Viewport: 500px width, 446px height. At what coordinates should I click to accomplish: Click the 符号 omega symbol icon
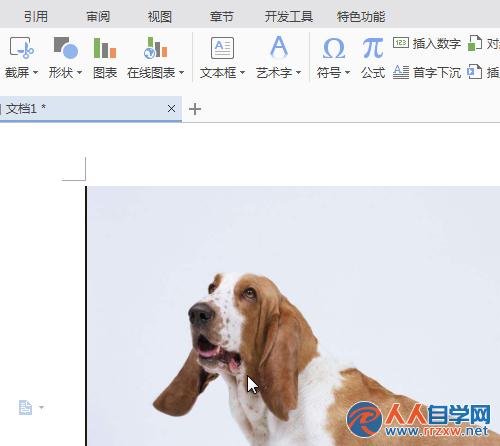tap(334, 48)
